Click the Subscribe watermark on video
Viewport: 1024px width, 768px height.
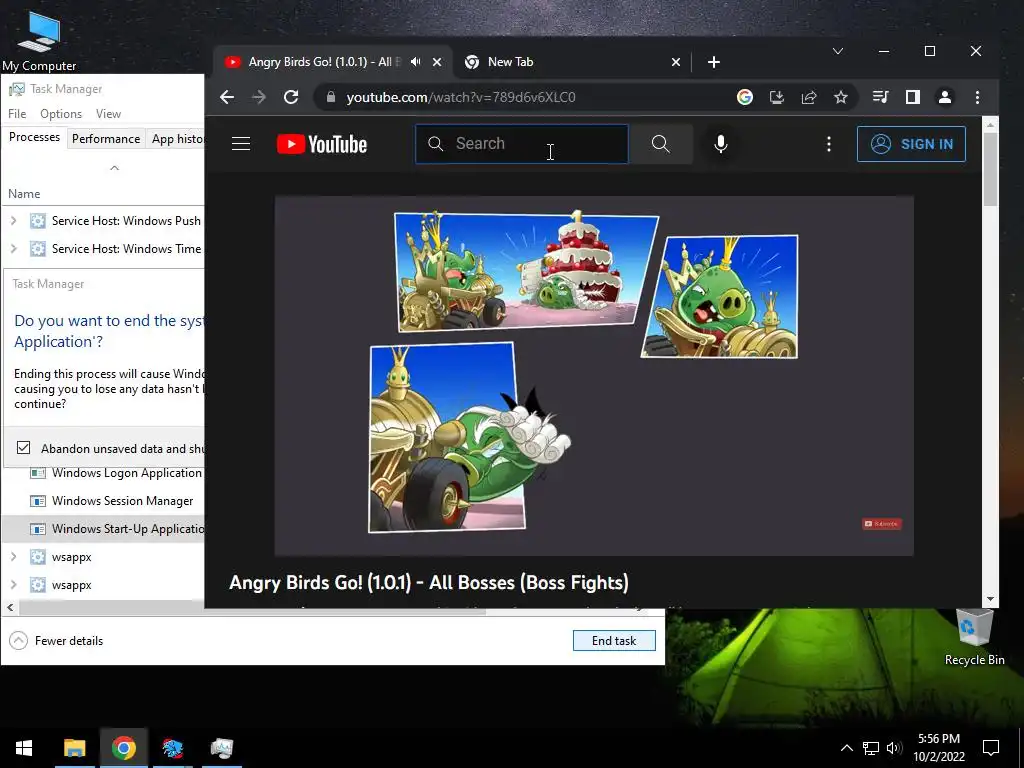tap(882, 524)
